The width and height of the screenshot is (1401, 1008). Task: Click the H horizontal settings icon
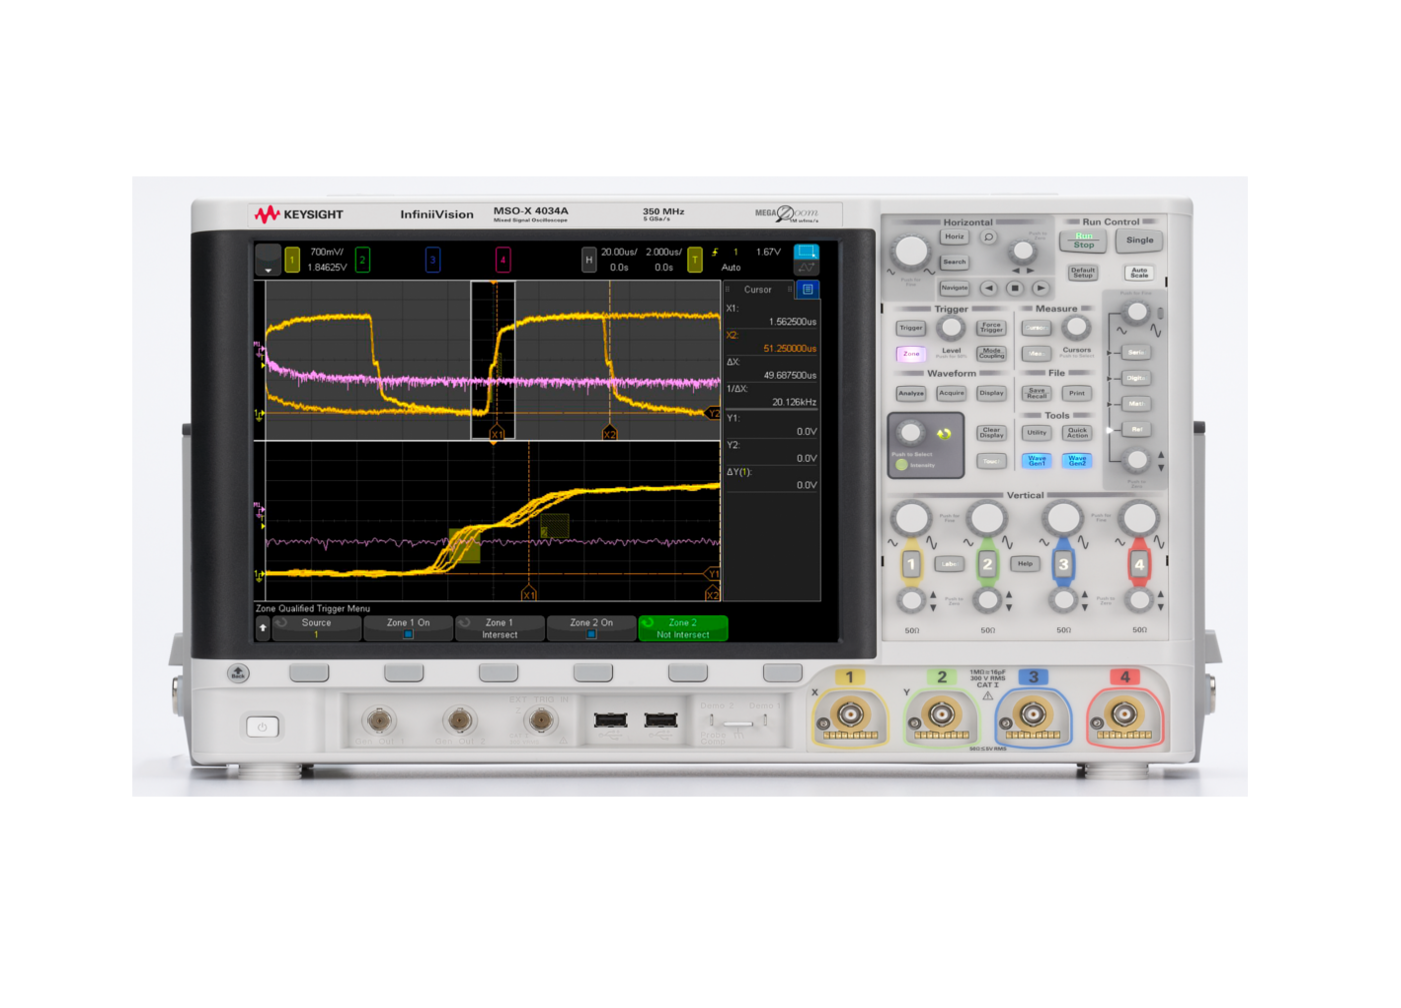[x=589, y=260]
